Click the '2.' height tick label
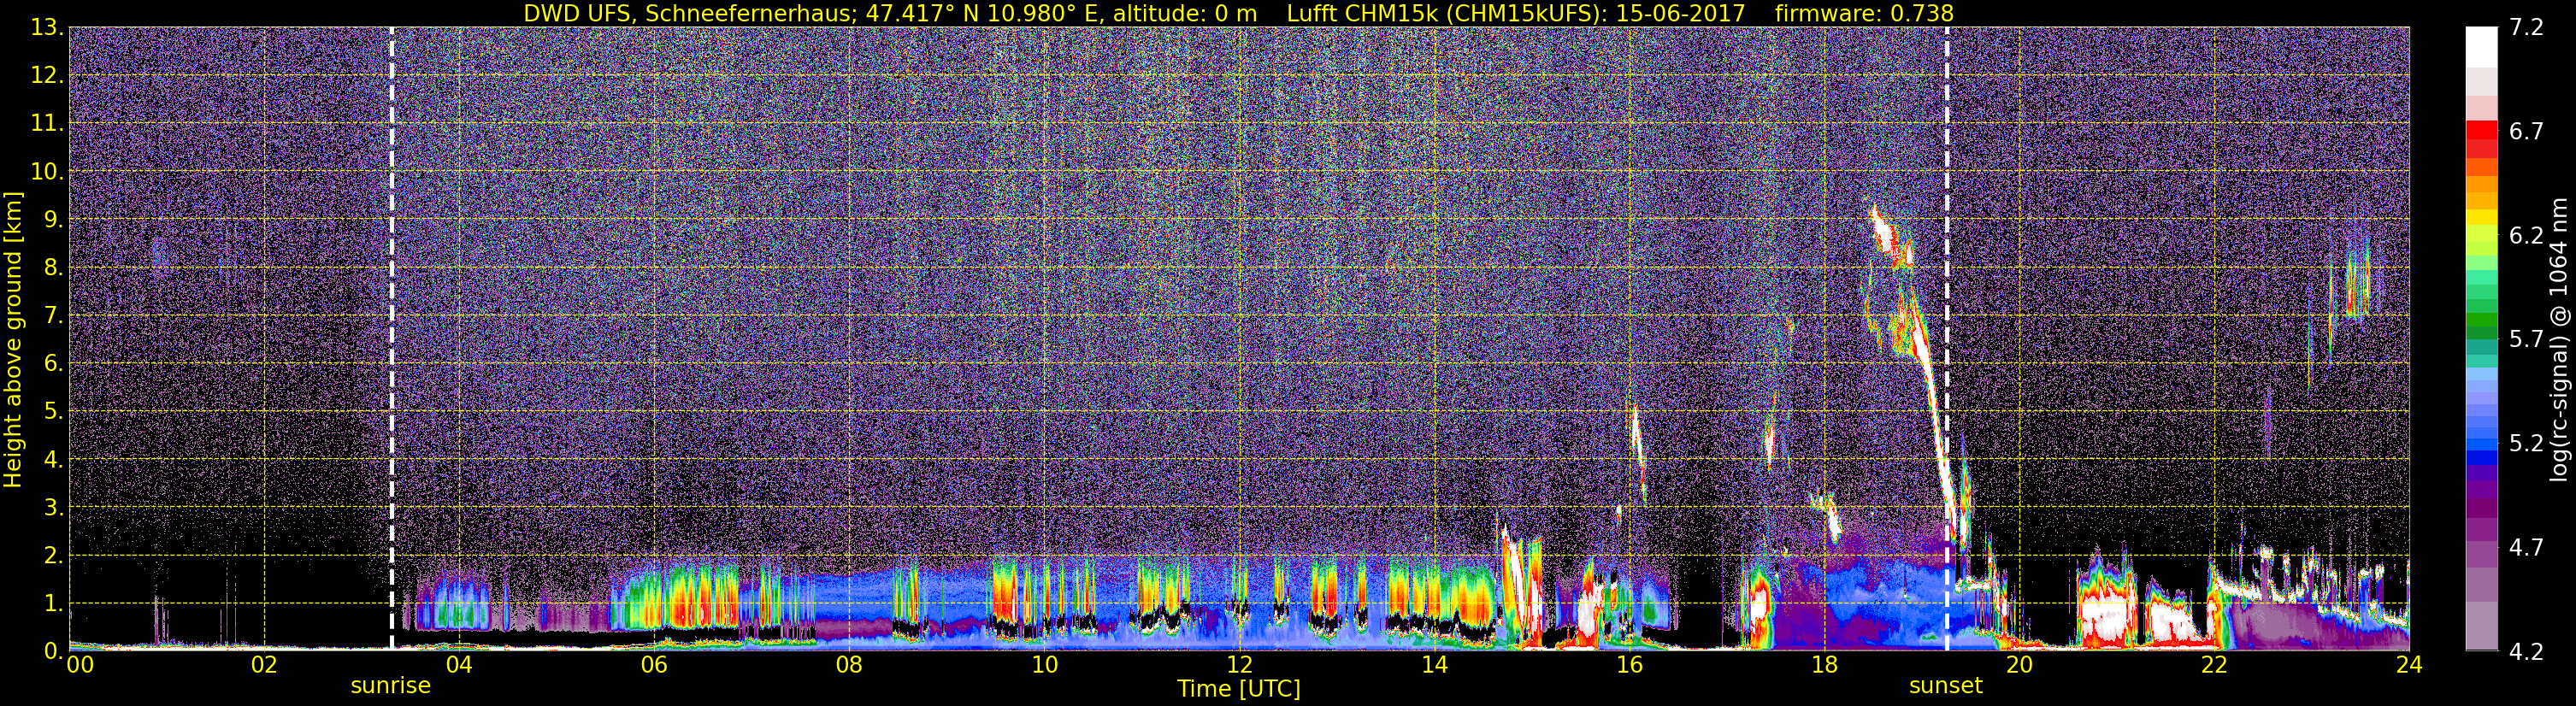The width and height of the screenshot is (2576, 706). point(53,556)
